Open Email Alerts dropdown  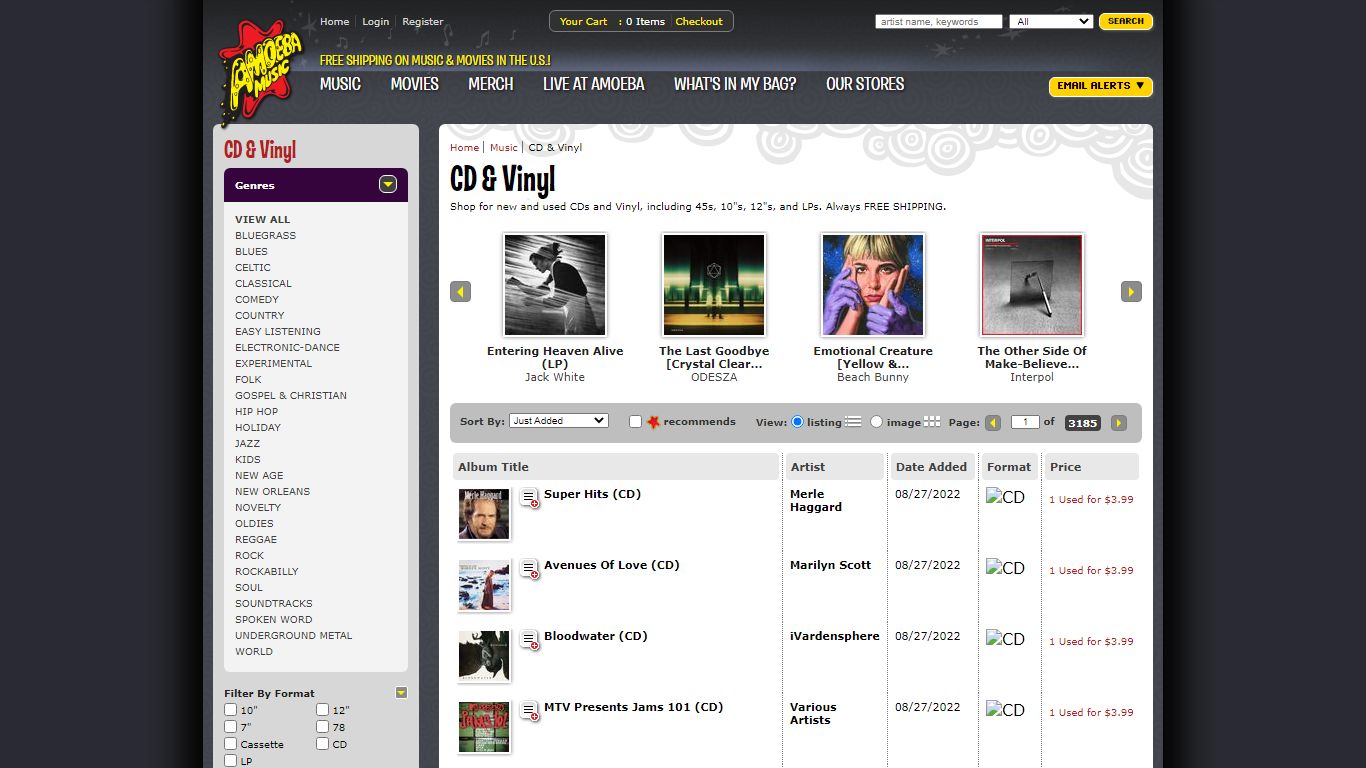pyautogui.click(x=1101, y=86)
